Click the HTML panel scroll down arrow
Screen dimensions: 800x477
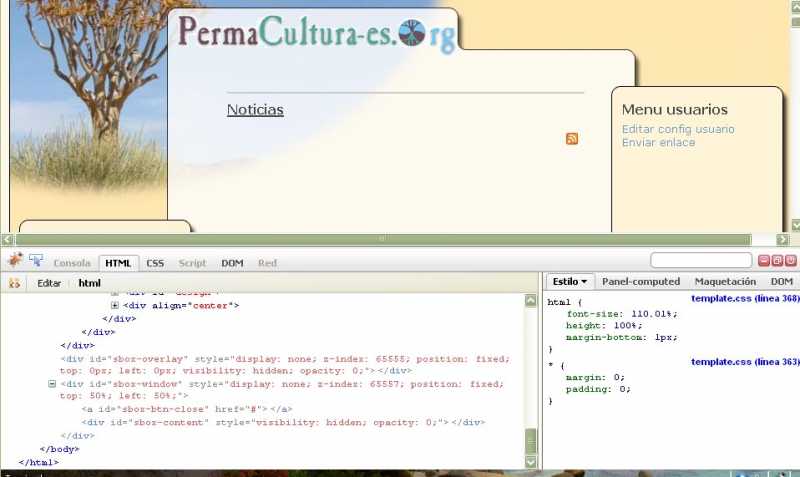[531, 462]
